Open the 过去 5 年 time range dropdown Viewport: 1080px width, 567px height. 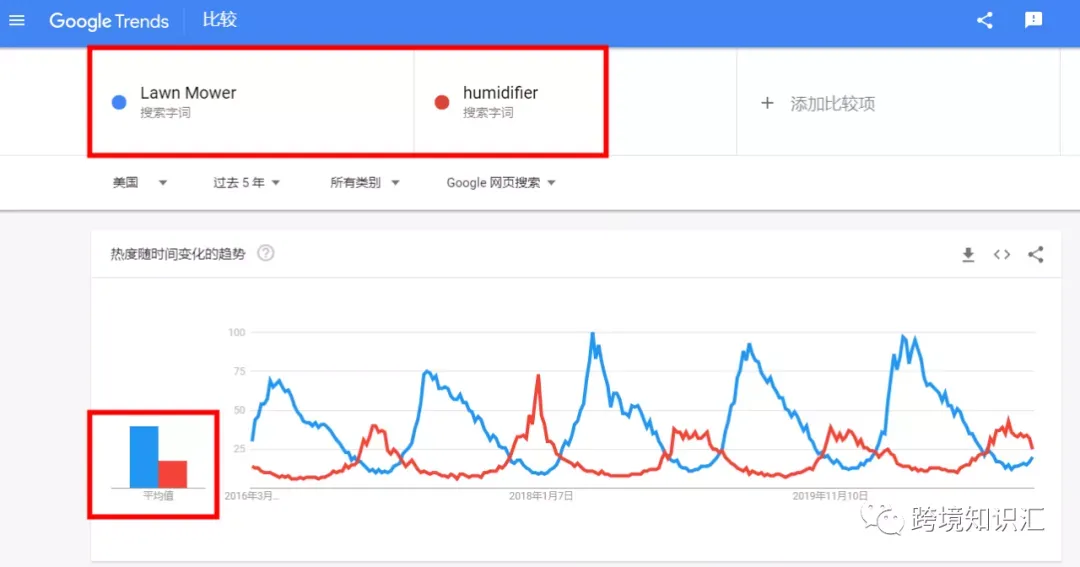pyautogui.click(x=247, y=183)
